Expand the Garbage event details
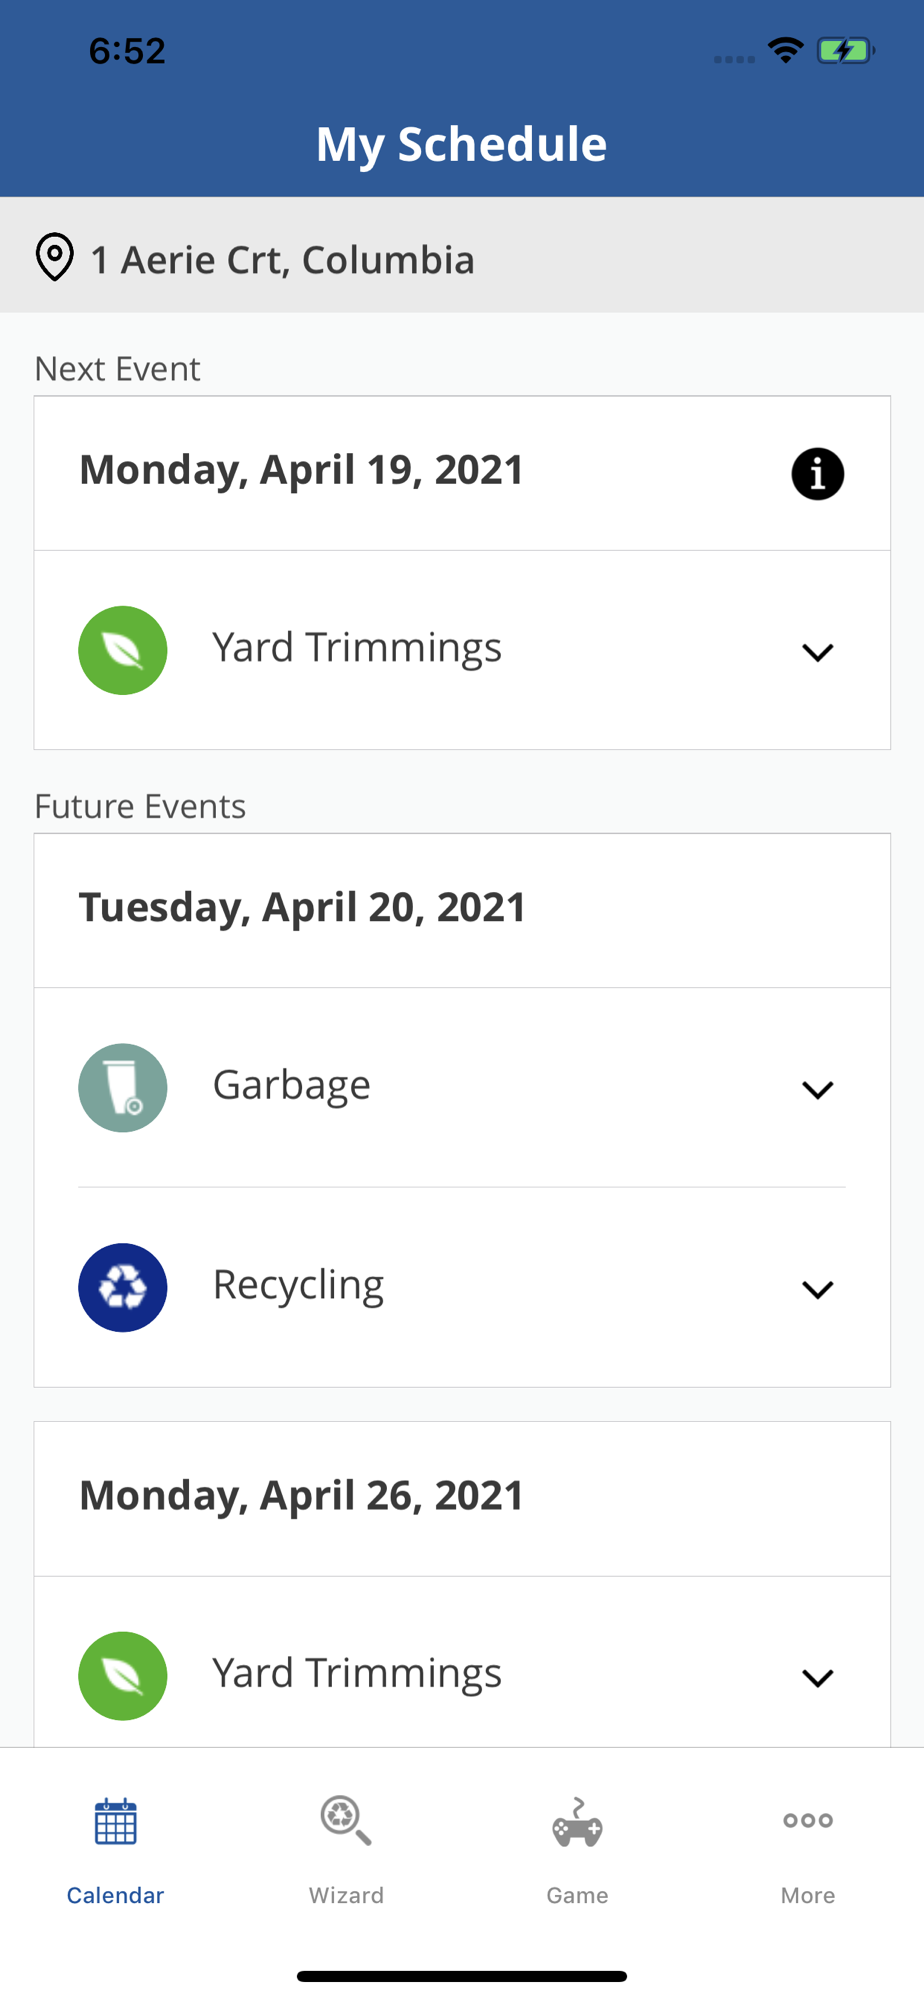Viewport: 924px width, 2000px height. [817, 1090]
